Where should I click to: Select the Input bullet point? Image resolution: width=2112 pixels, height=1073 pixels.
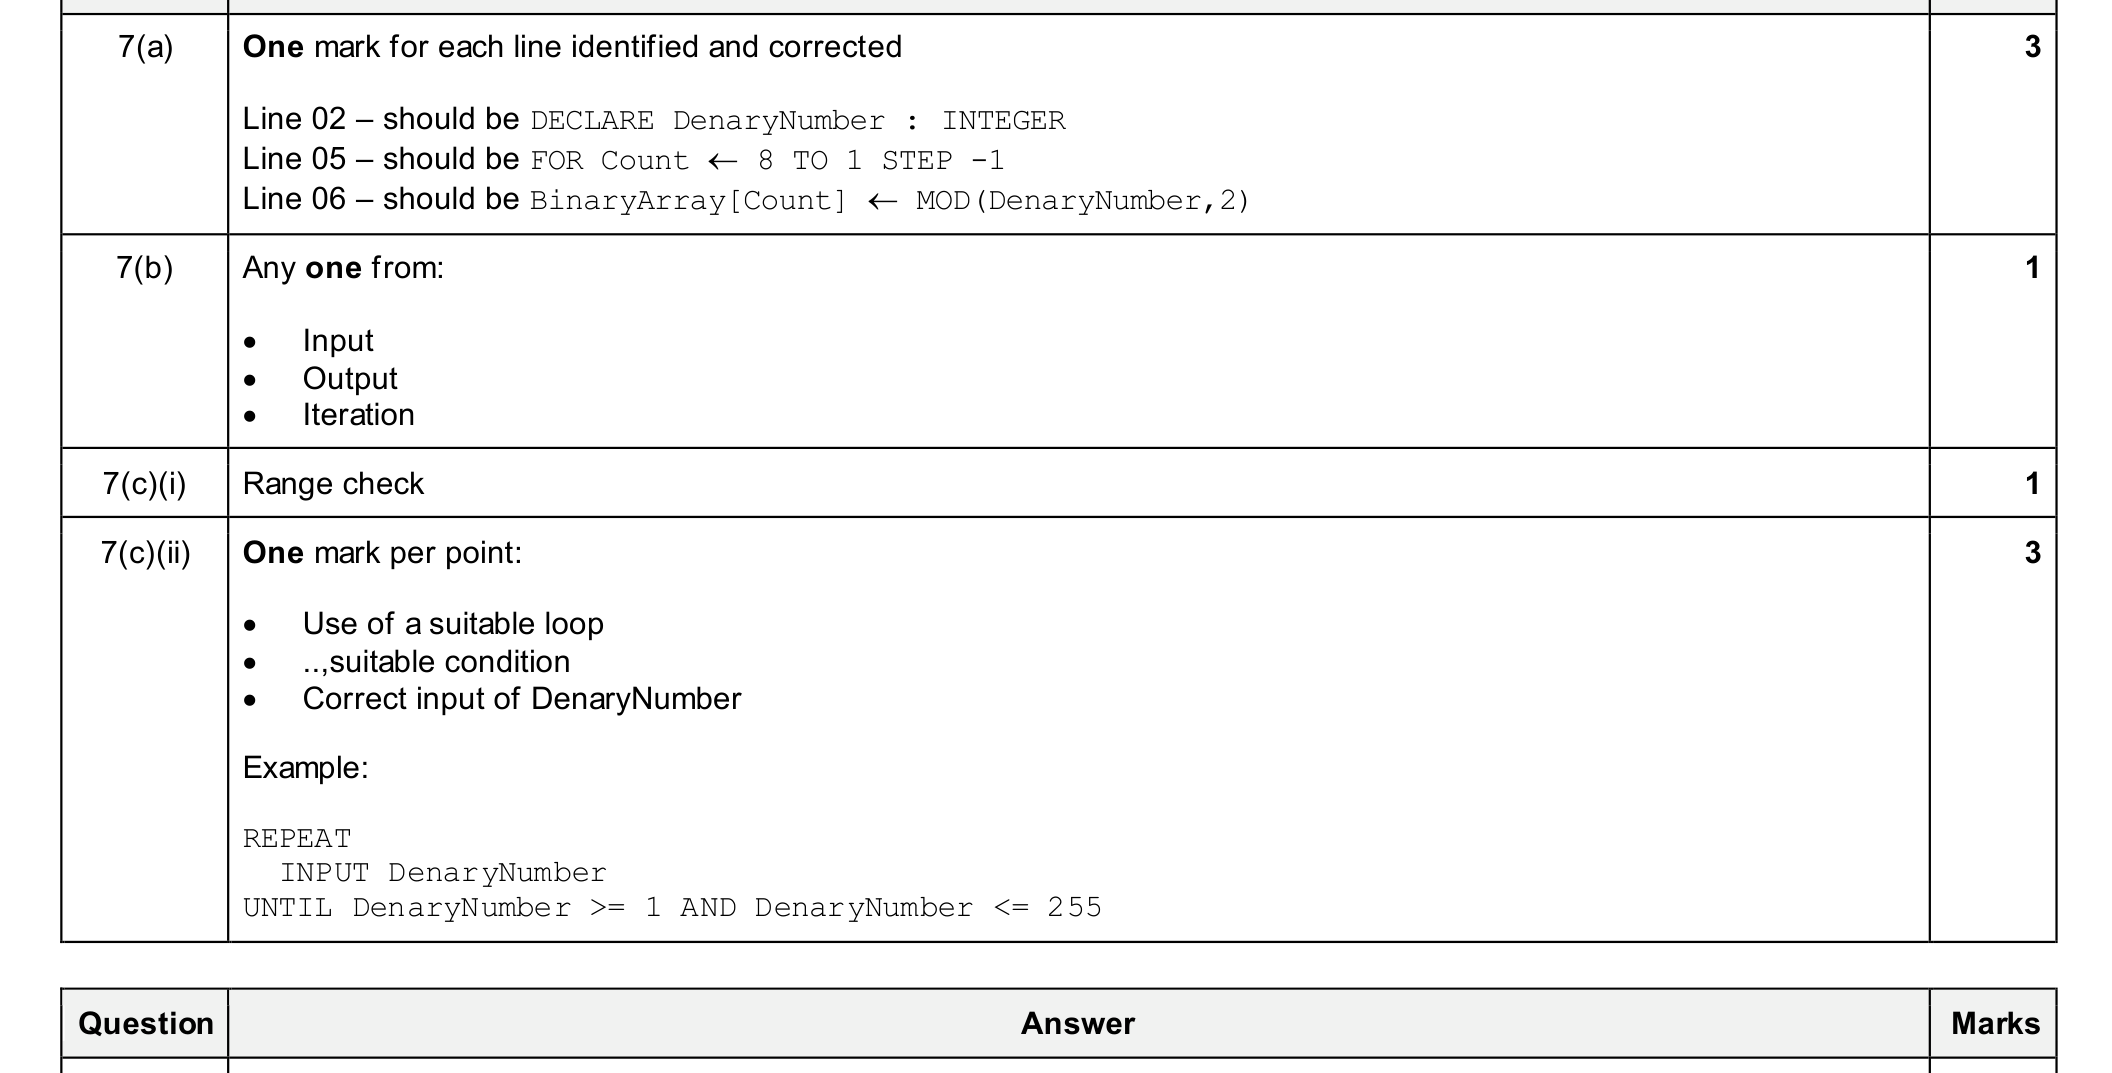pos(338,341)
